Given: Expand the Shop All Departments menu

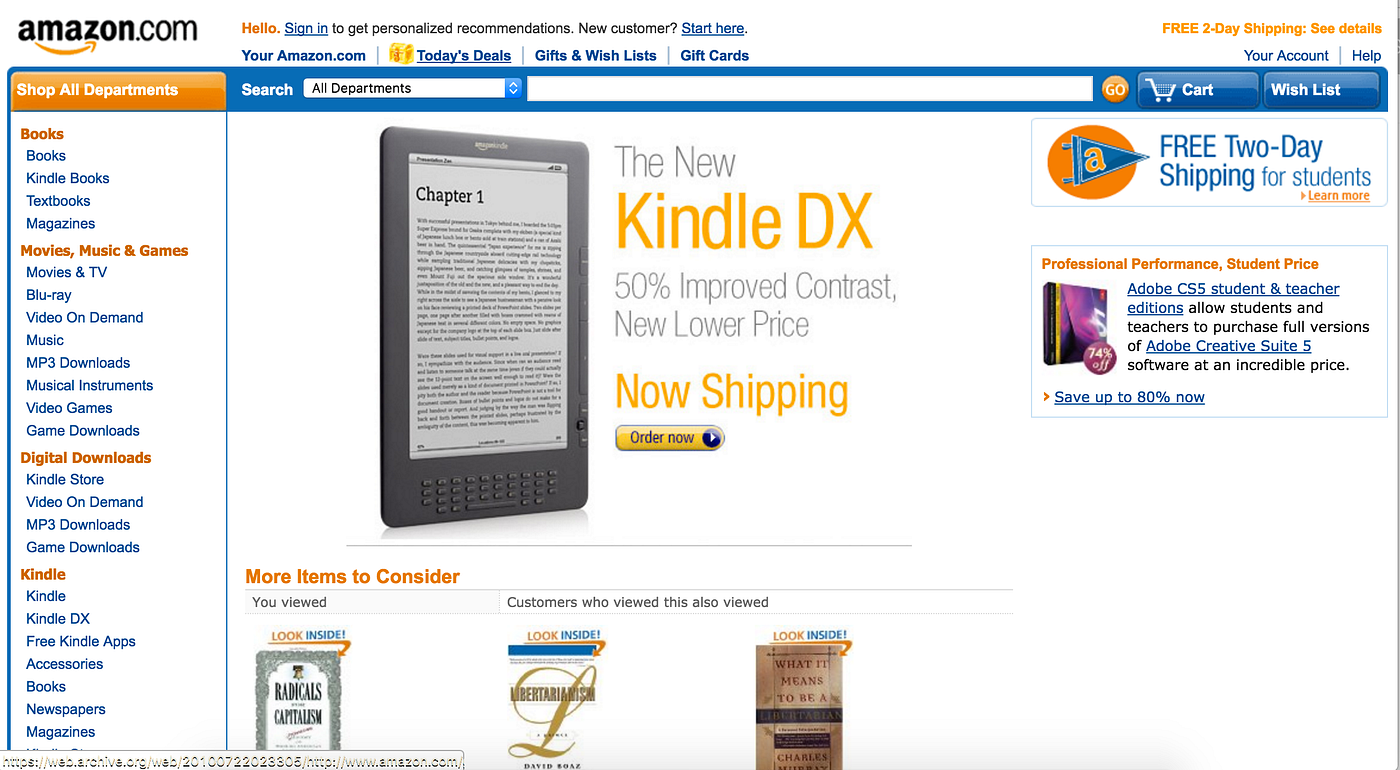Looking at the screenshot, I should (118, 90).
